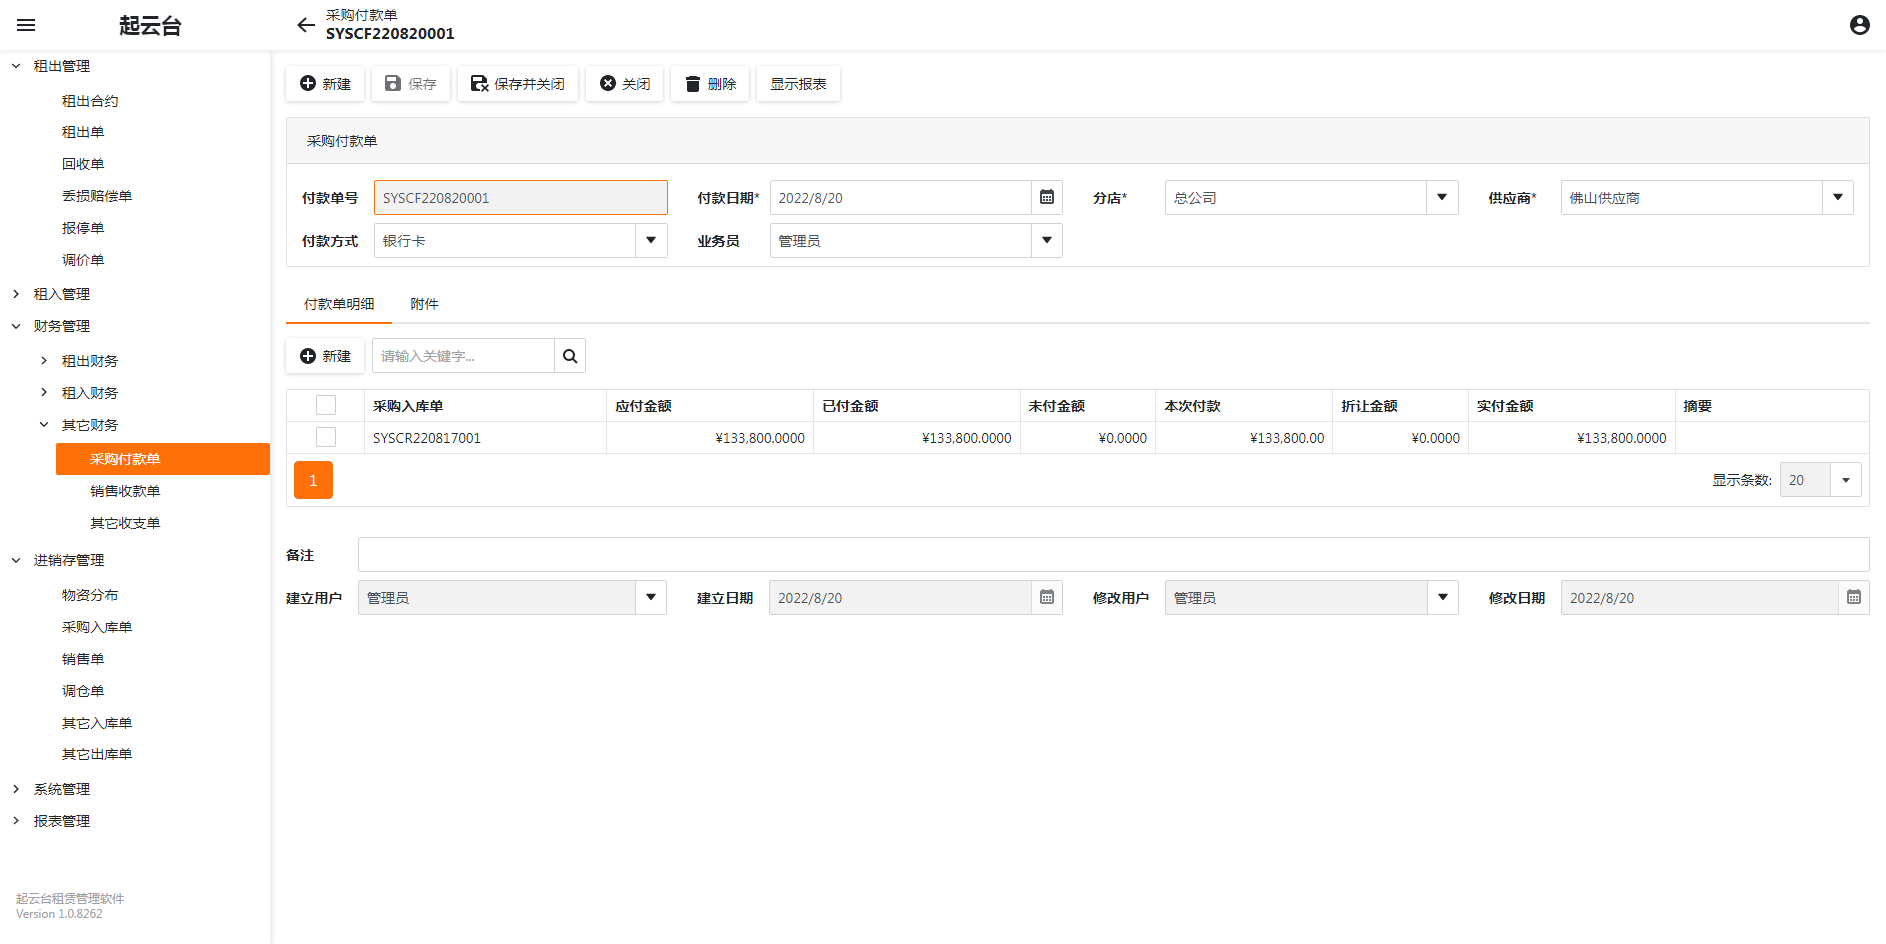The image size is (1886, 944).
Task: Open 回收单 in sidebar
Action: click(x=83, y=164)
